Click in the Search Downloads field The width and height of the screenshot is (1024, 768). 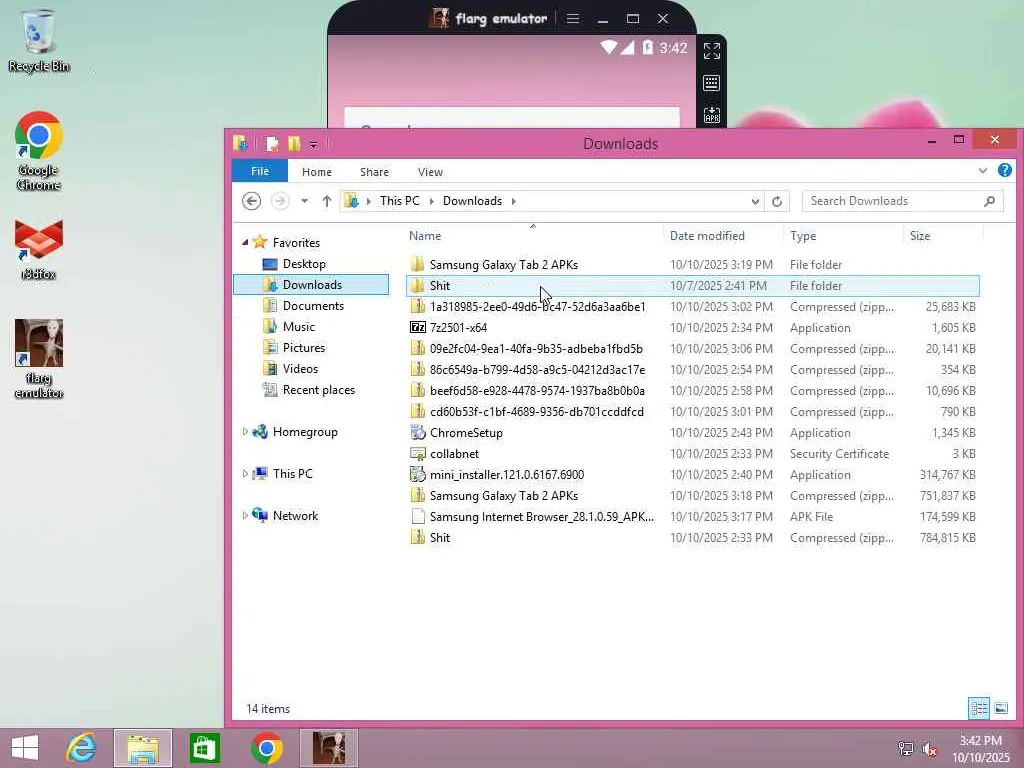(893, 201)
